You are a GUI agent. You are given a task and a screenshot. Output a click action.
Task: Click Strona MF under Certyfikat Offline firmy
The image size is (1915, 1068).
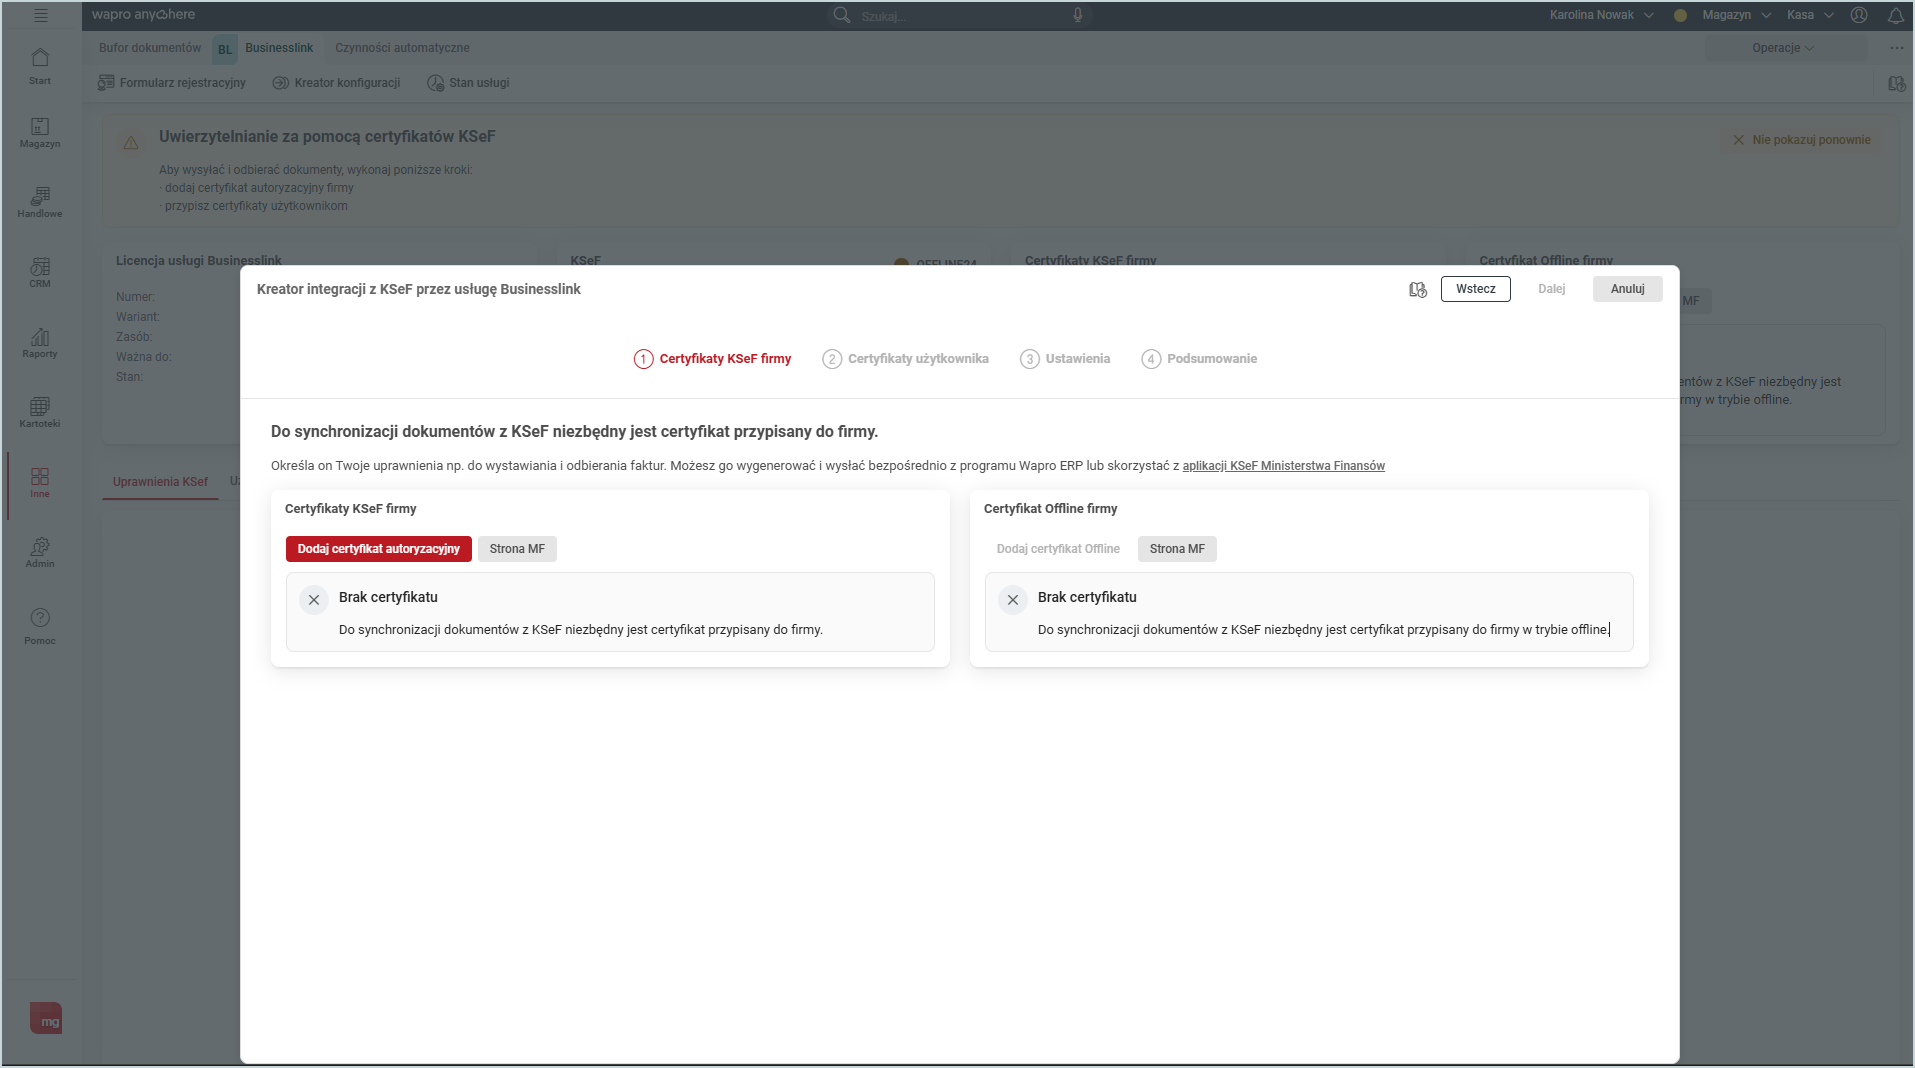[x=1177, y=549]
